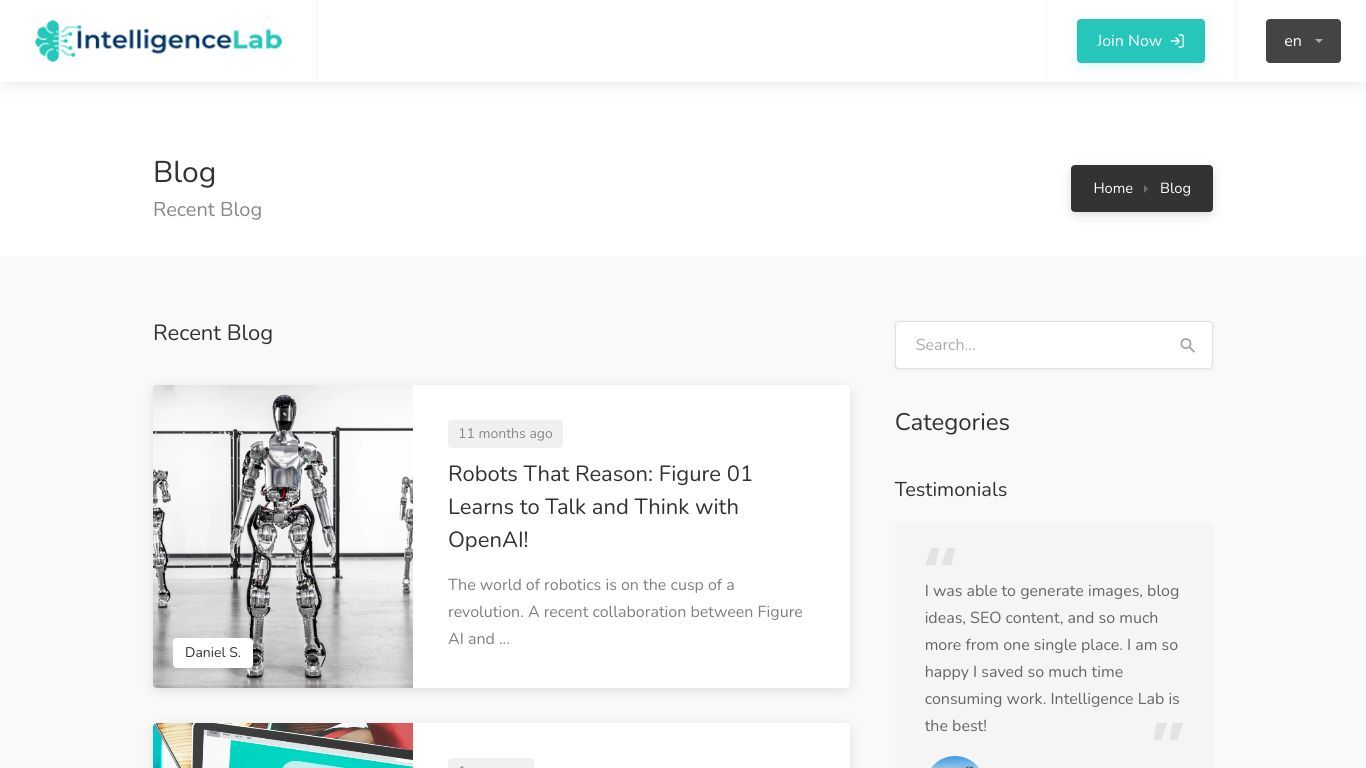This screenshot has height=768, width=1366.
Task: Open the Figure 01 robot article thumbnail
Action: click(283, 536)
